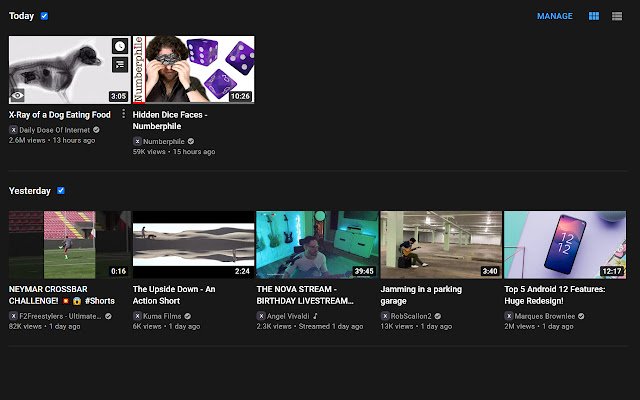
Task: Open Numberphile channel link
Action: (x=164, y=141)
